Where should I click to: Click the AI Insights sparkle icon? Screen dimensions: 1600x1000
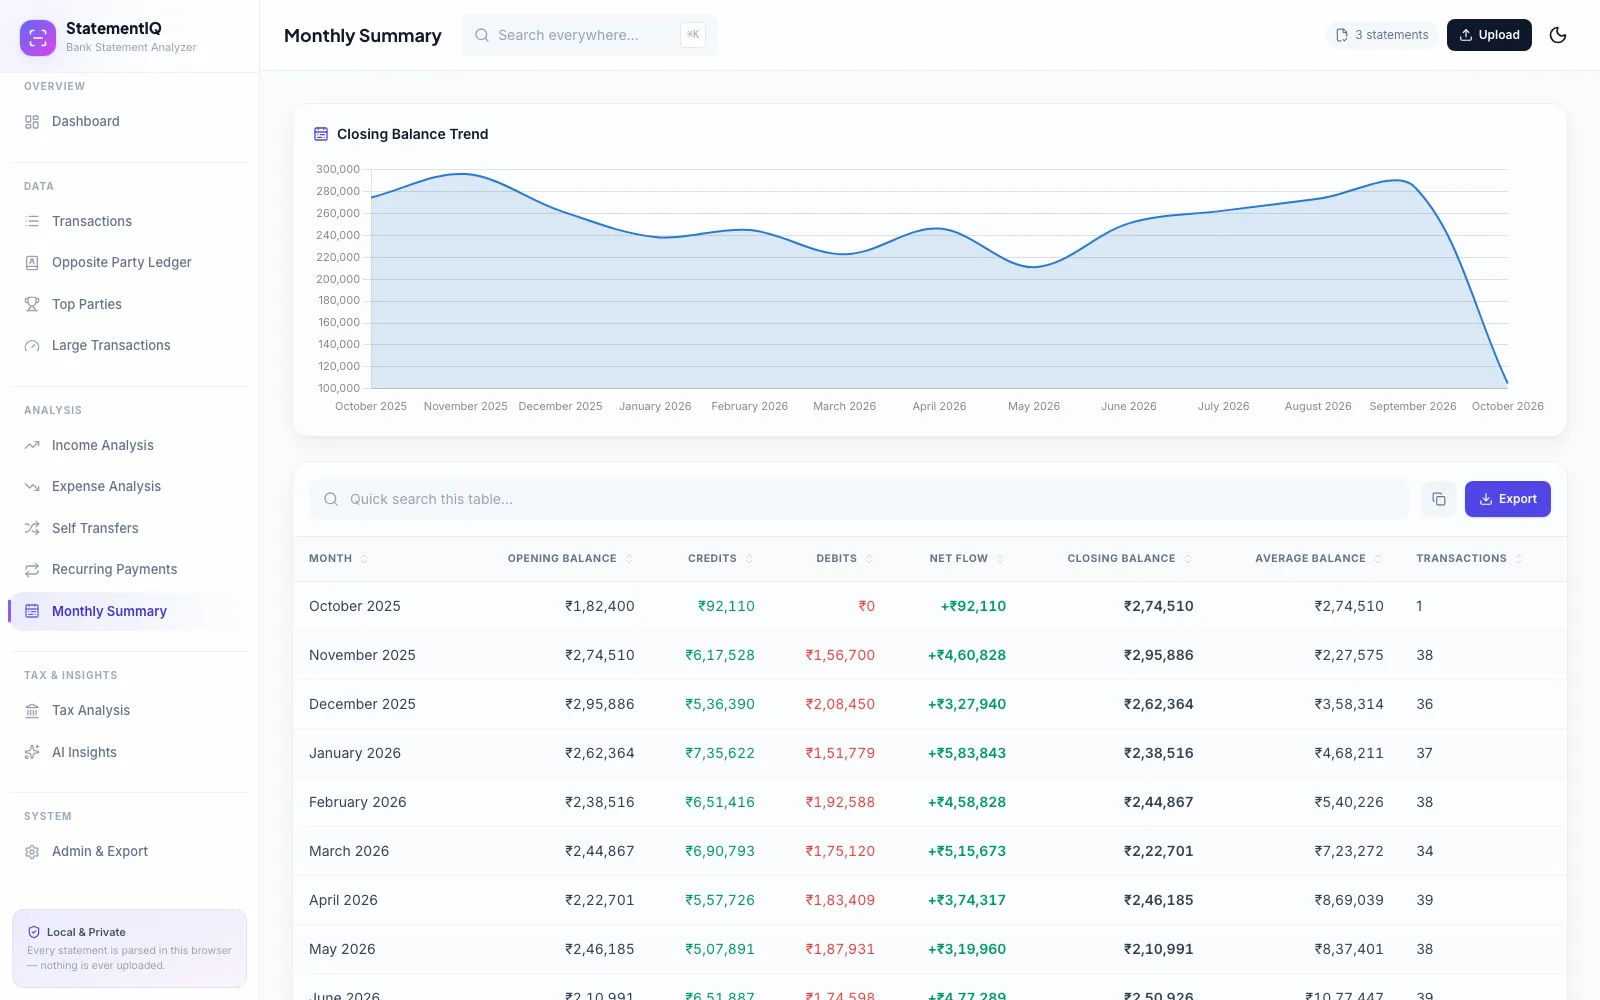32,752
